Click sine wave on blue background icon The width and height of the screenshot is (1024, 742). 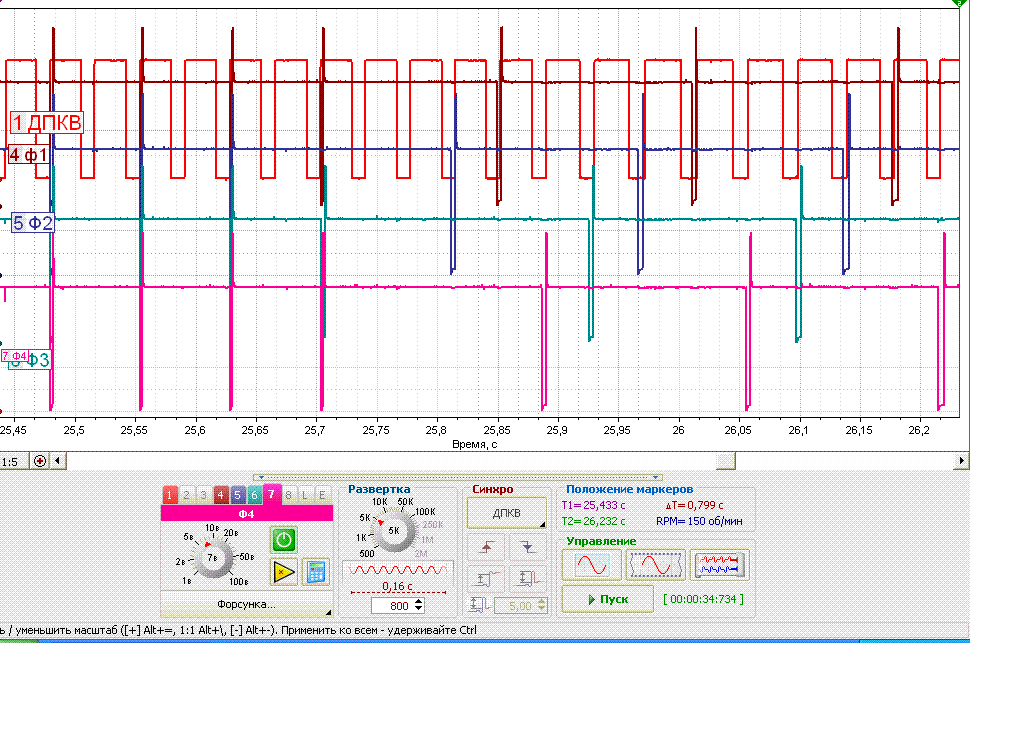pyautogui.click(x=592, y=565)
